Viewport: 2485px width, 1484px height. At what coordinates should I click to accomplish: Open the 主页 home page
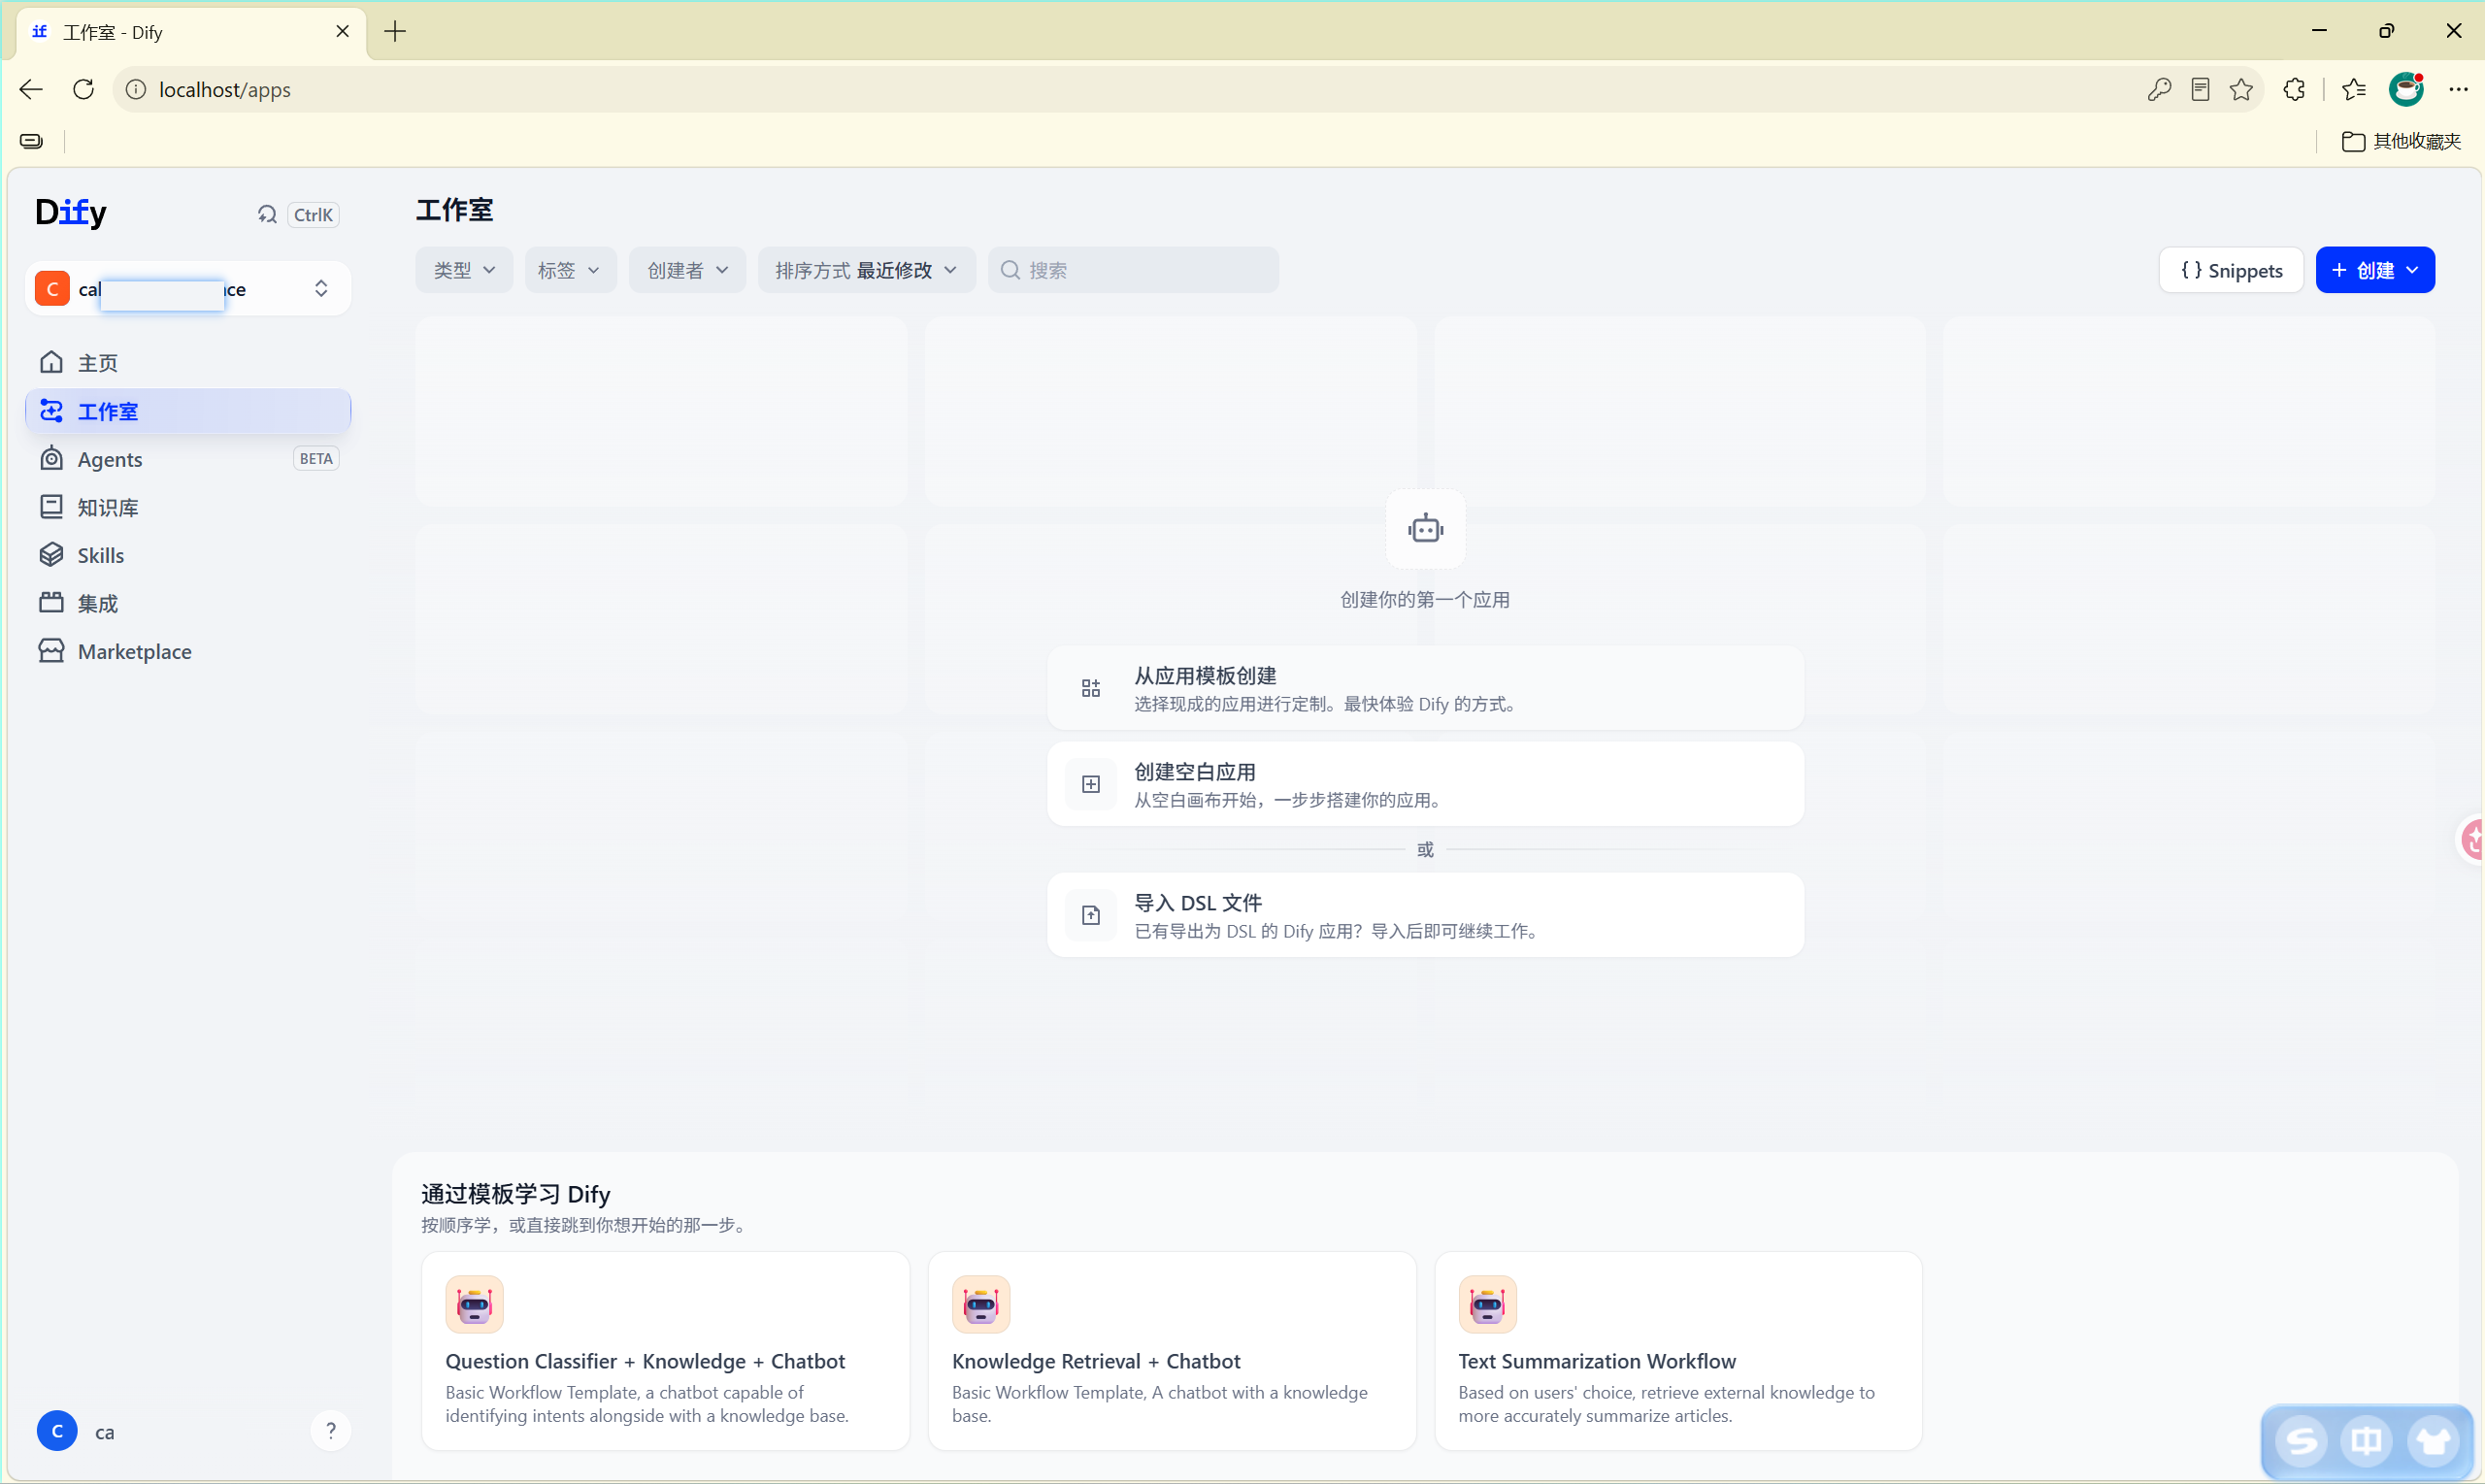(x=188, y=362)
